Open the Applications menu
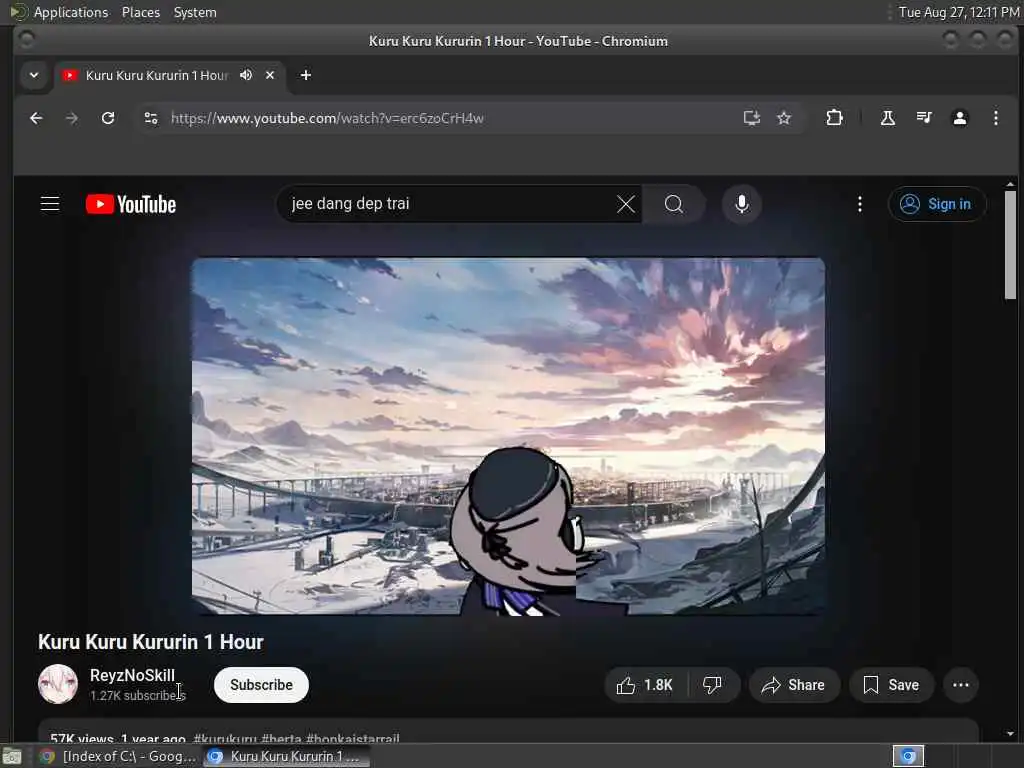 (x=71, y=12)
